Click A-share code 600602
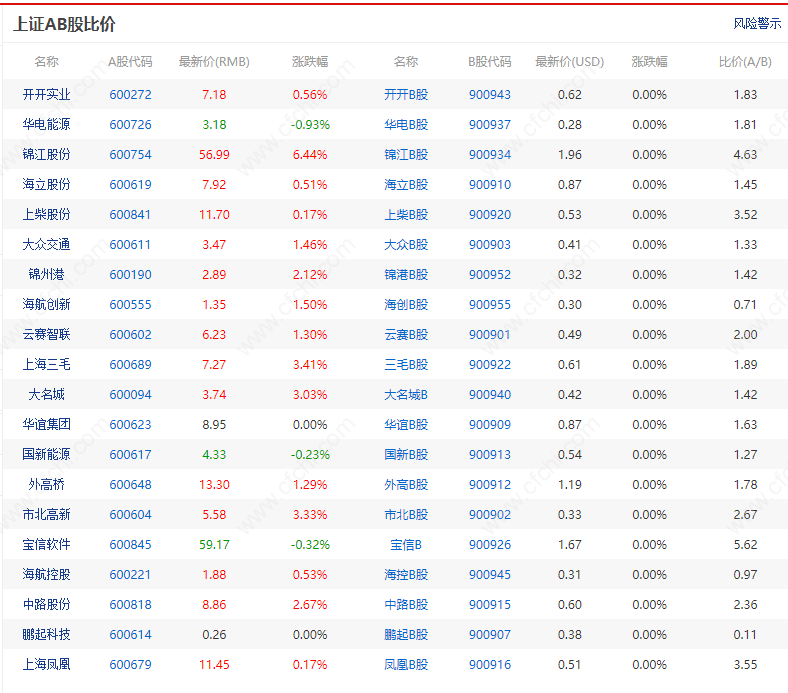This screenshot has height=693, width=788. 130,335
